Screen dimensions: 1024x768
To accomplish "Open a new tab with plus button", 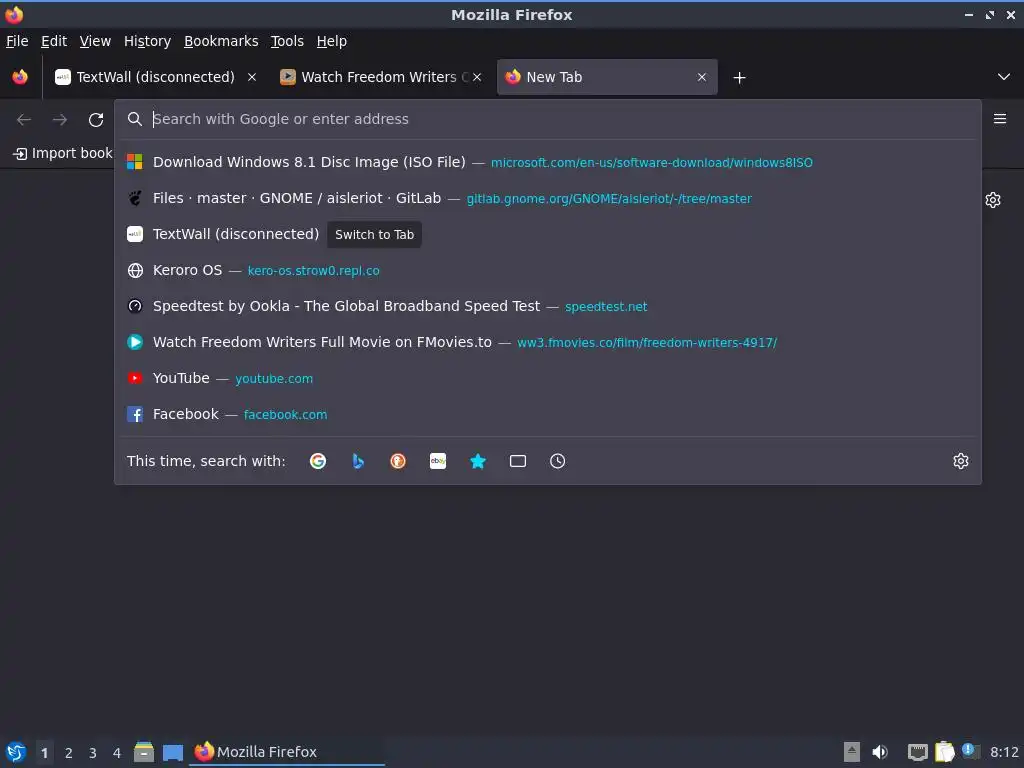I will [739, 78].
